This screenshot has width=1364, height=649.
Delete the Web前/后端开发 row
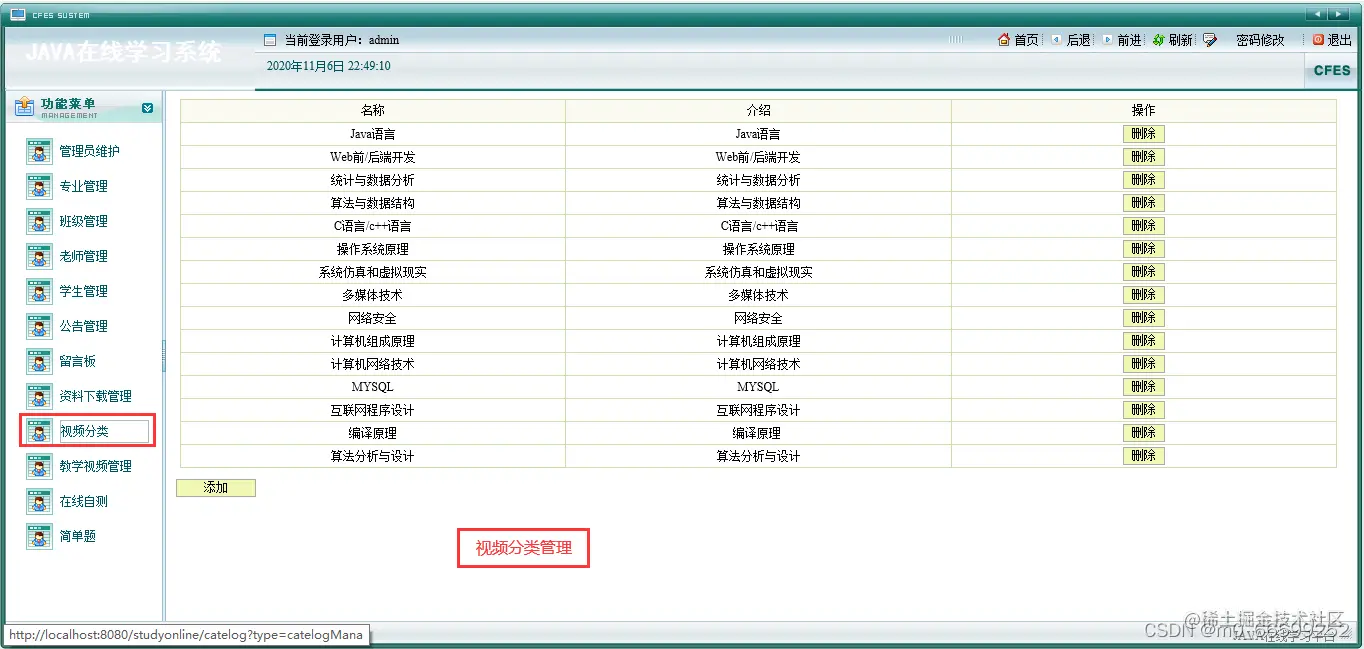1143,157
